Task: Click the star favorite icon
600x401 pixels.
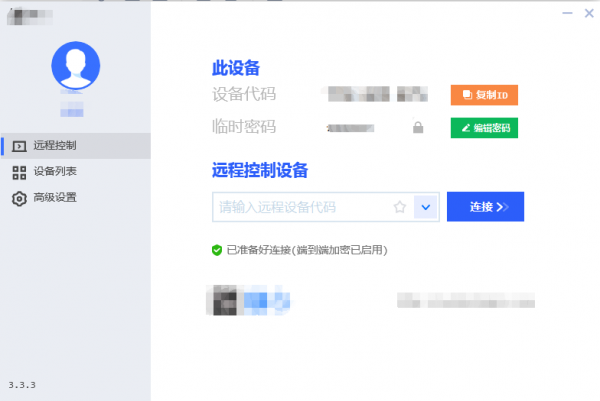Action: pos(399,207)
